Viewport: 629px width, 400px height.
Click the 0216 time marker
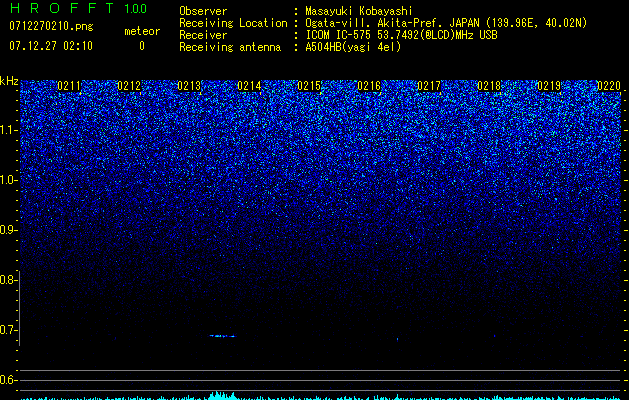tap(369, 86)
